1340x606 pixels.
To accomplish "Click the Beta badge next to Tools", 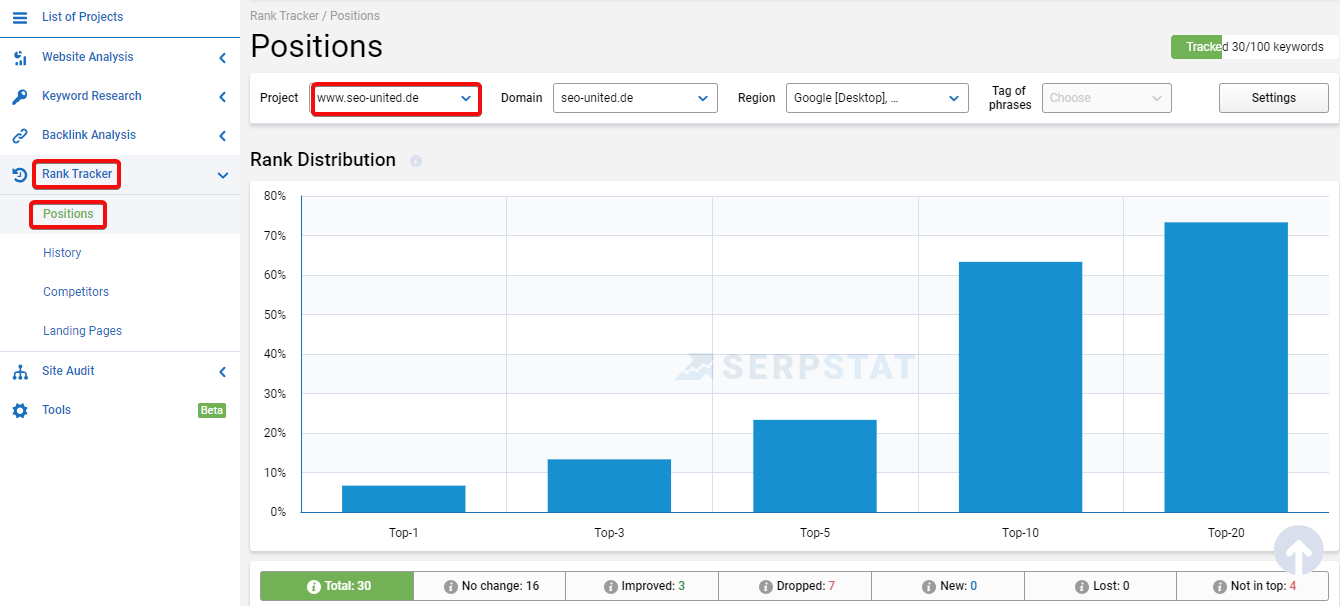I will click(212, 410).
